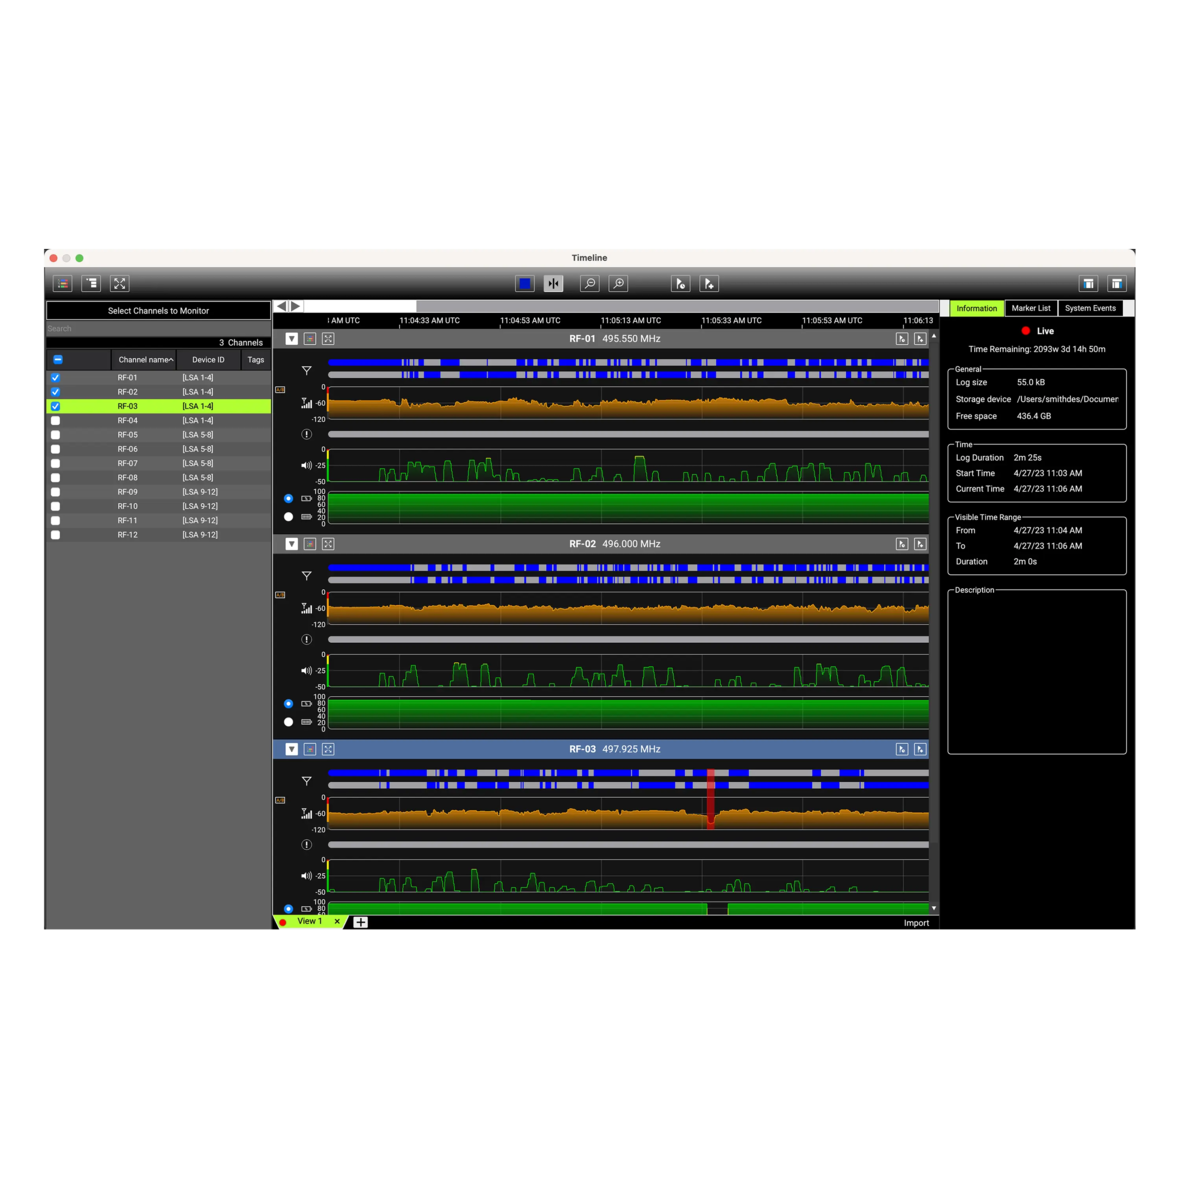Click the RF-03 interference warning icon

306,845
